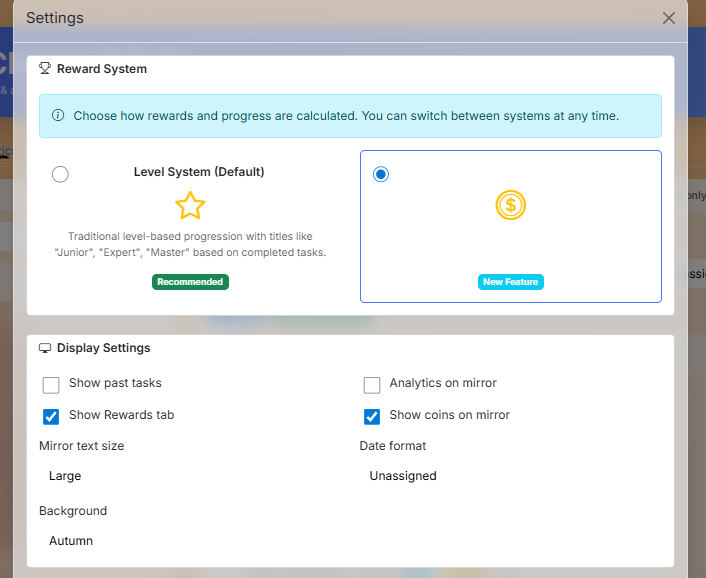The height and width of the screenshot is (578, 706).
Task: Enable the Show past tasks checkbox
Action: [51, 384]
